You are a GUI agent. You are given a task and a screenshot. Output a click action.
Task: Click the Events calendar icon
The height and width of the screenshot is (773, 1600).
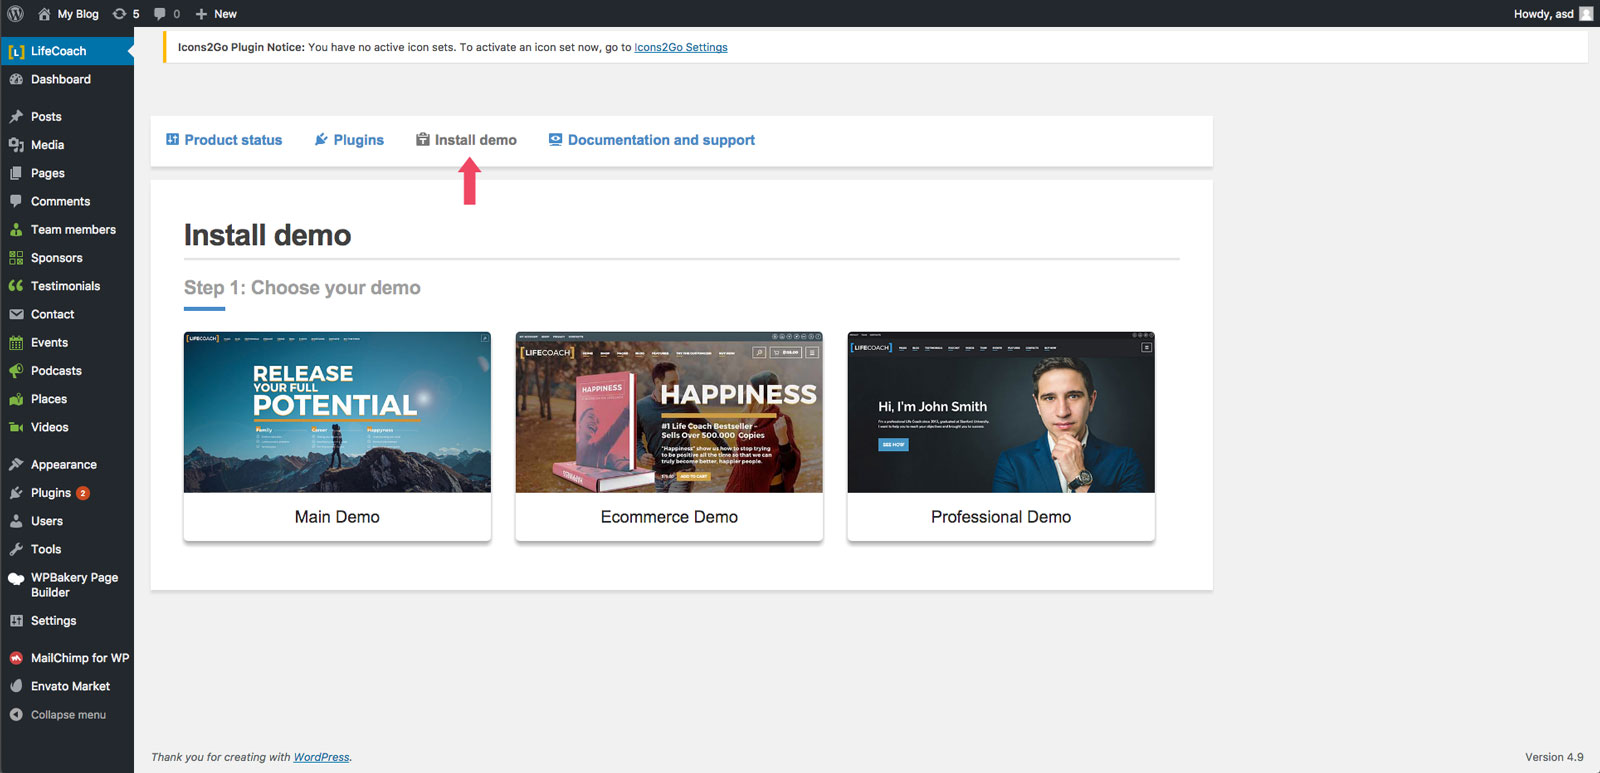(x=16, y=342)
